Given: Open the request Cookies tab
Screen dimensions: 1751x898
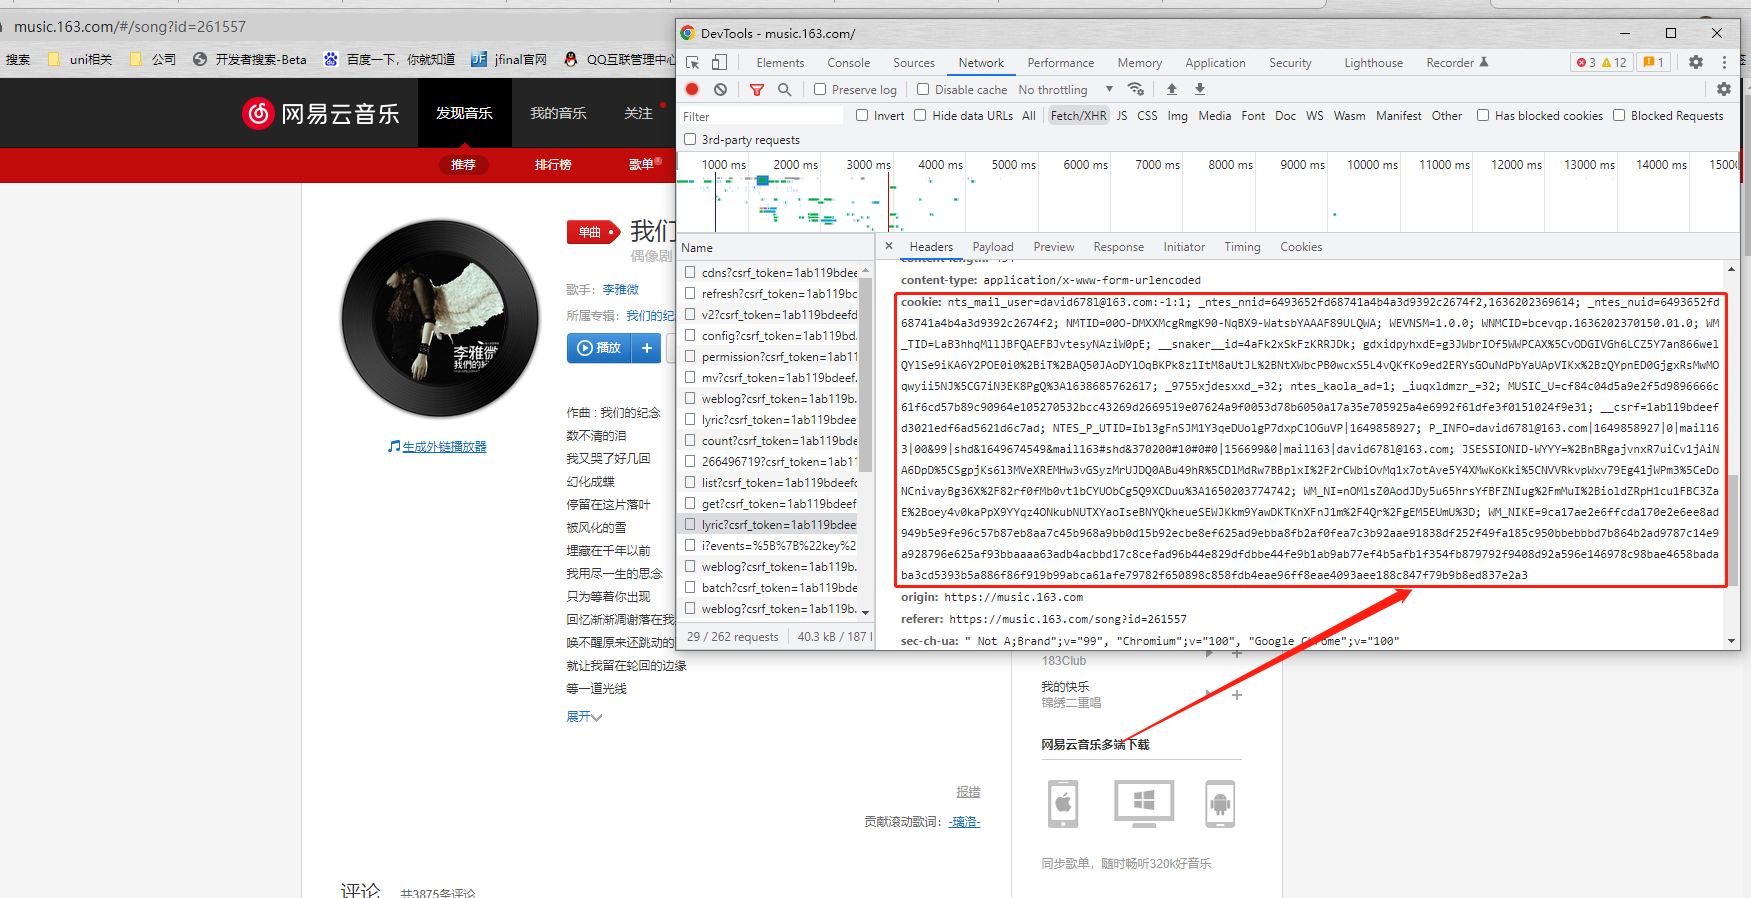Looking at the screenshot, I should [1301, 246].
